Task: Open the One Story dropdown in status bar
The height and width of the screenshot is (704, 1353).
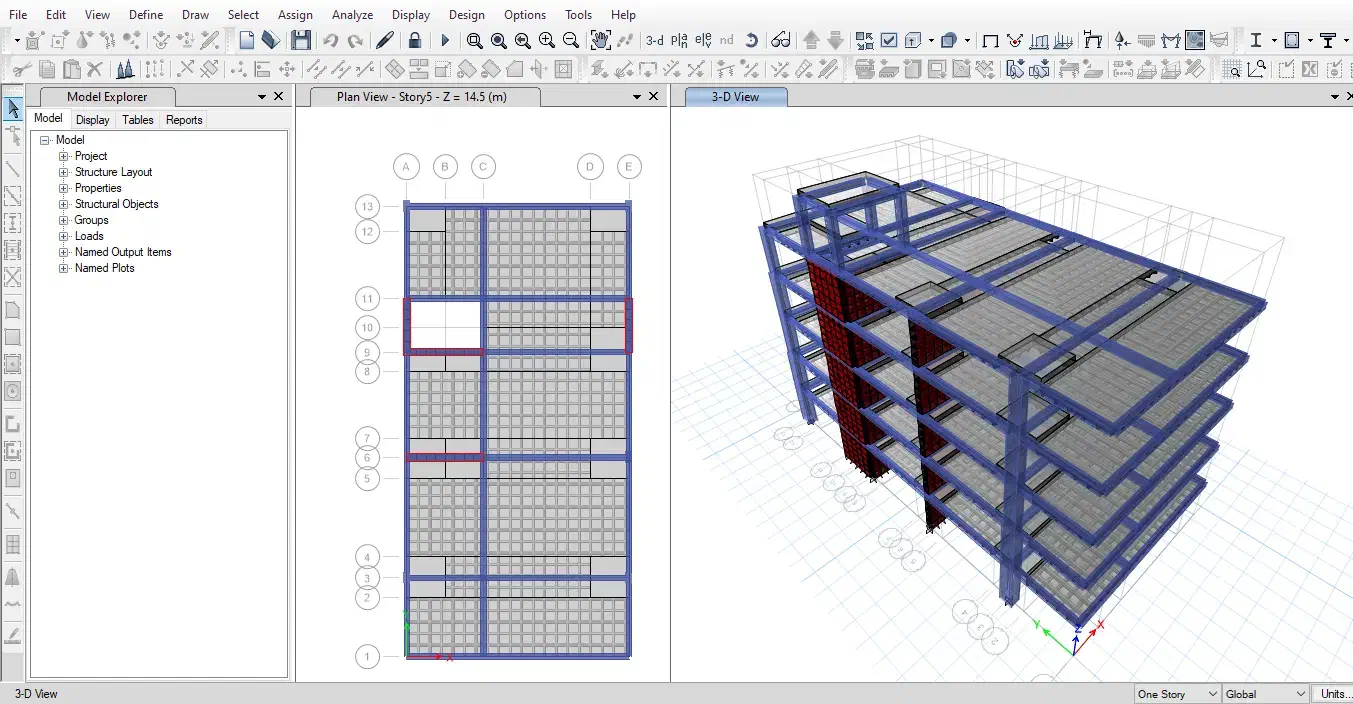Action: tap(1177, 694)
